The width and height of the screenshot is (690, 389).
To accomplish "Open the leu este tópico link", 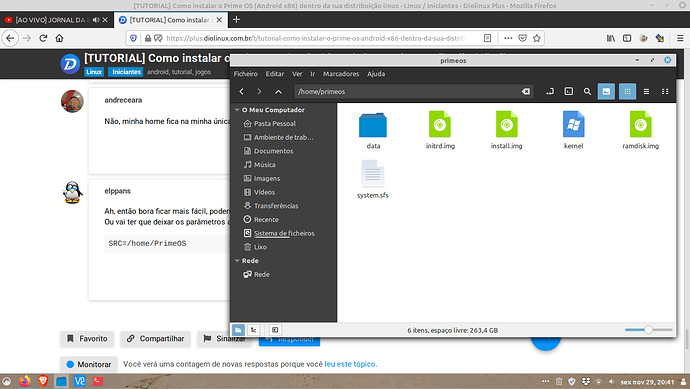I will click(x=350, y=364).
